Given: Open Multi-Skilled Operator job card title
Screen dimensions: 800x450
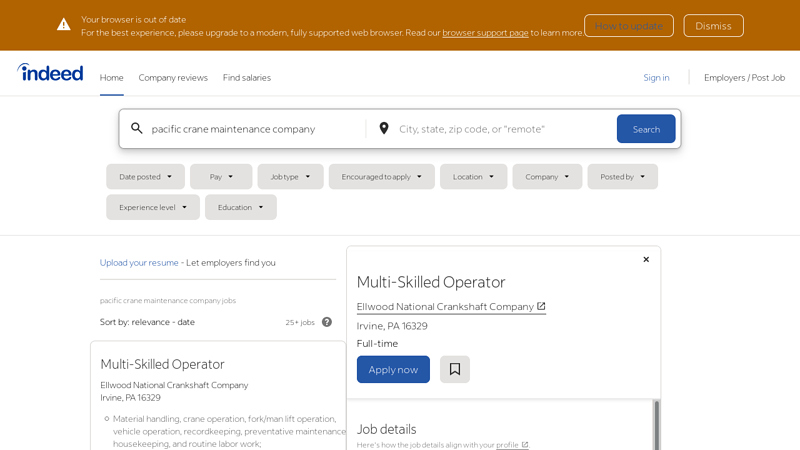Looking at the screenshot, I should point(162,364).
